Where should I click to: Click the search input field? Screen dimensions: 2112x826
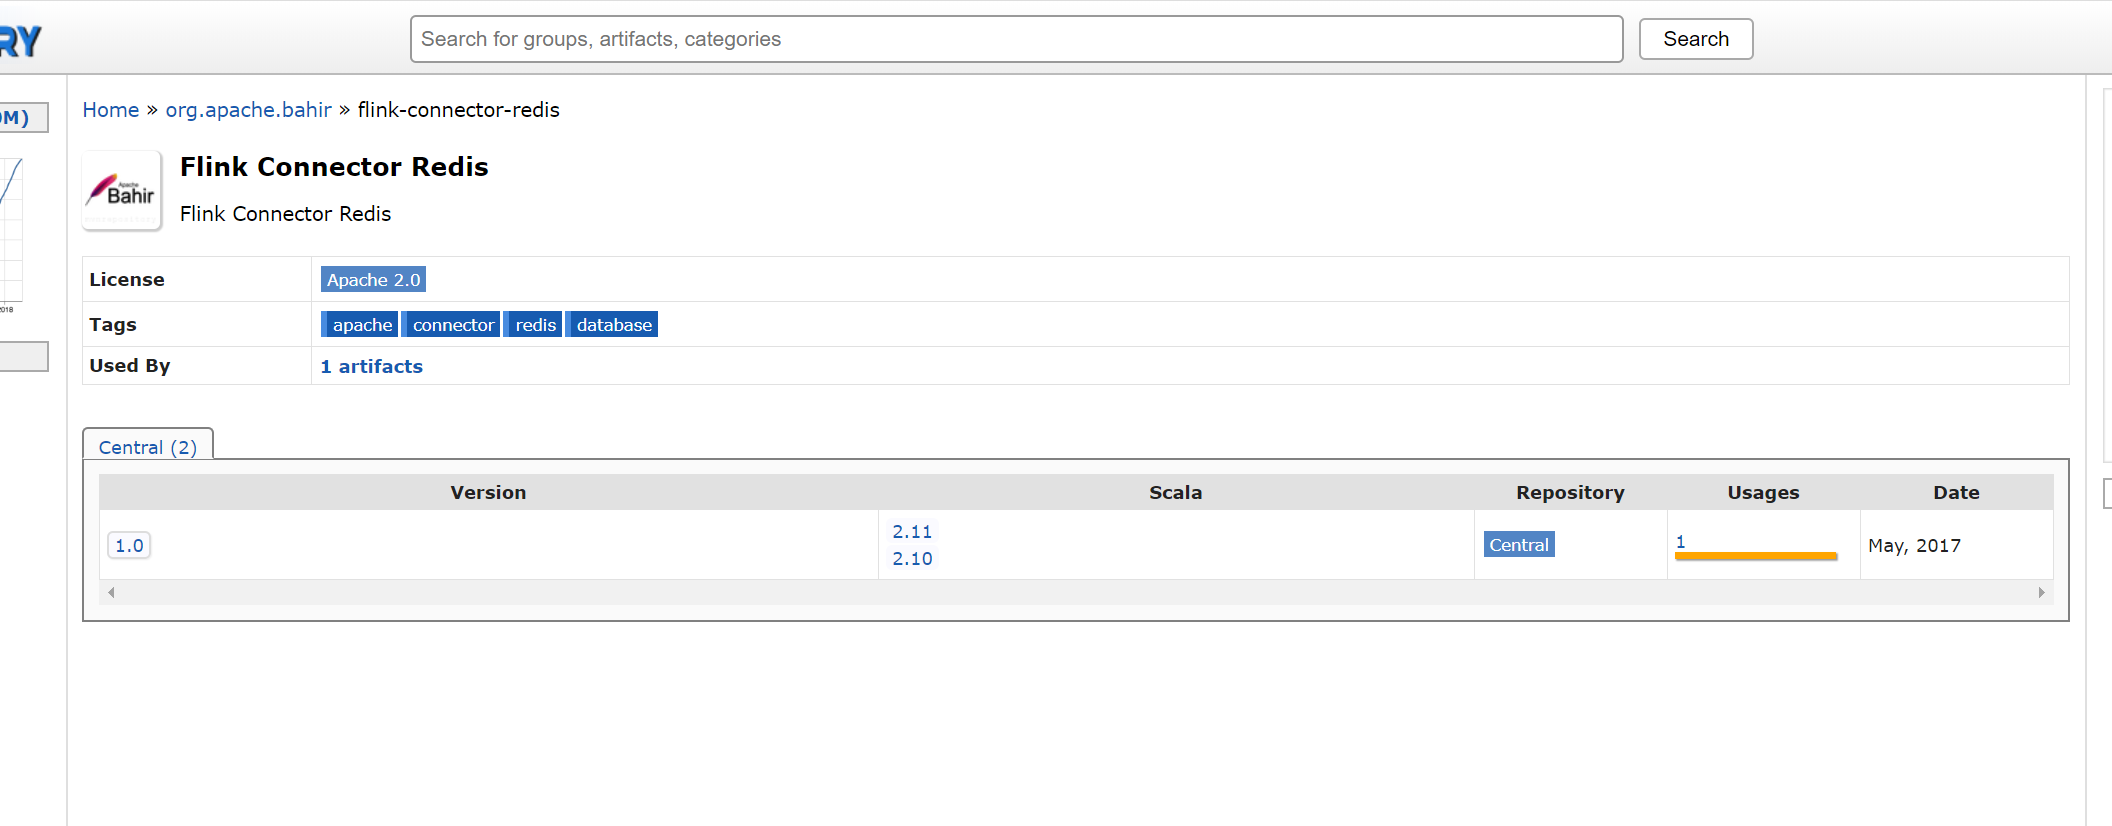point(1016,39)
